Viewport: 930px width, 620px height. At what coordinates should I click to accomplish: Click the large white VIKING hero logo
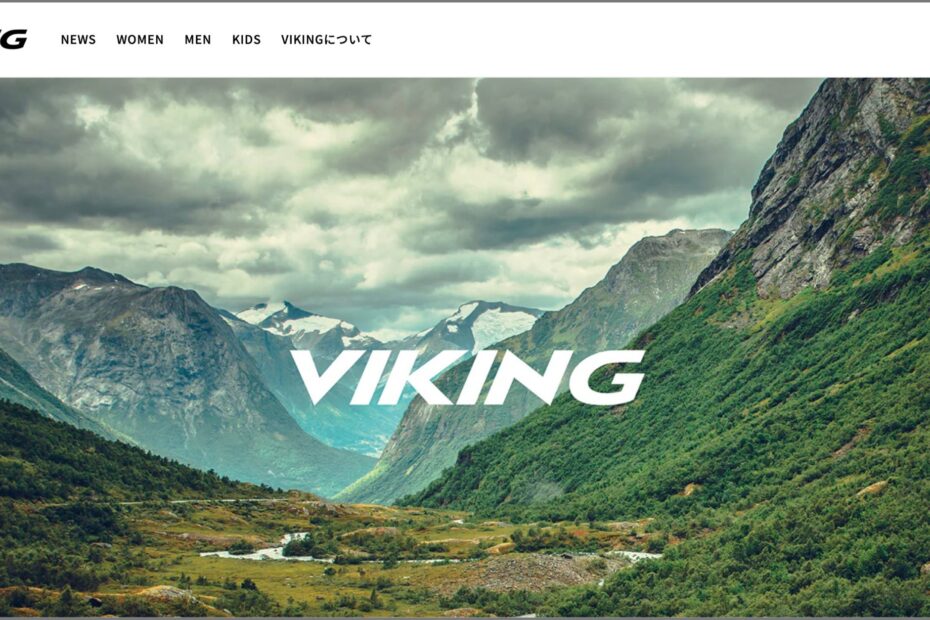pyautogui.click(x=467, y=377)
